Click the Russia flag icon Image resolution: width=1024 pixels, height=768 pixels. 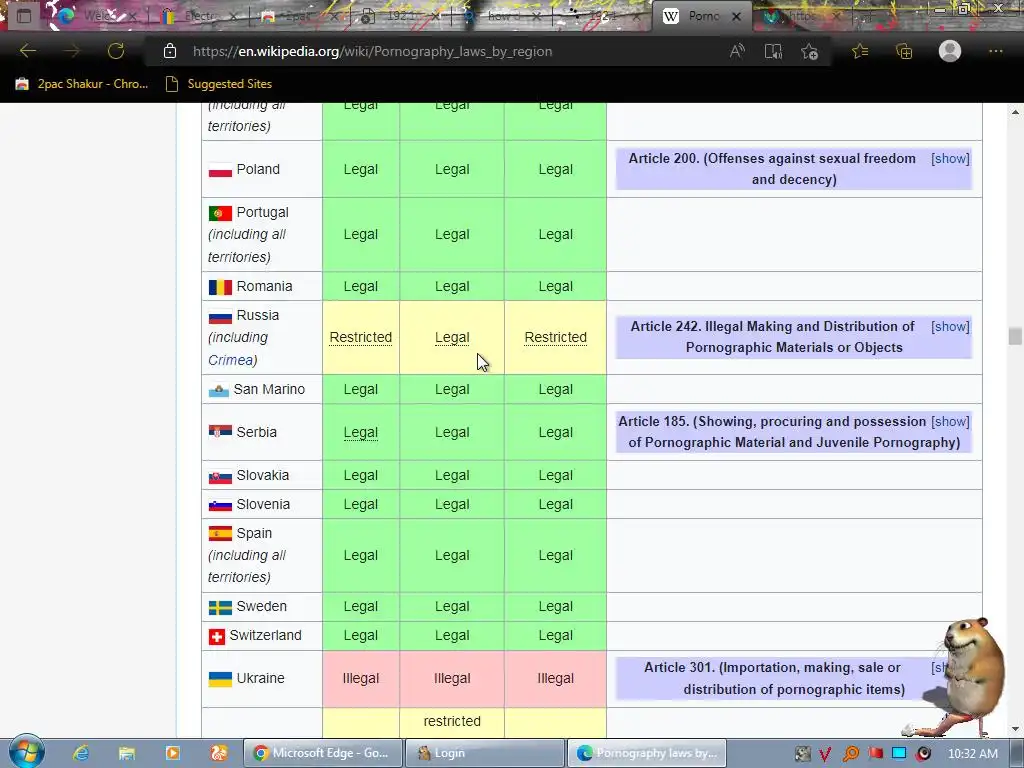220,317
